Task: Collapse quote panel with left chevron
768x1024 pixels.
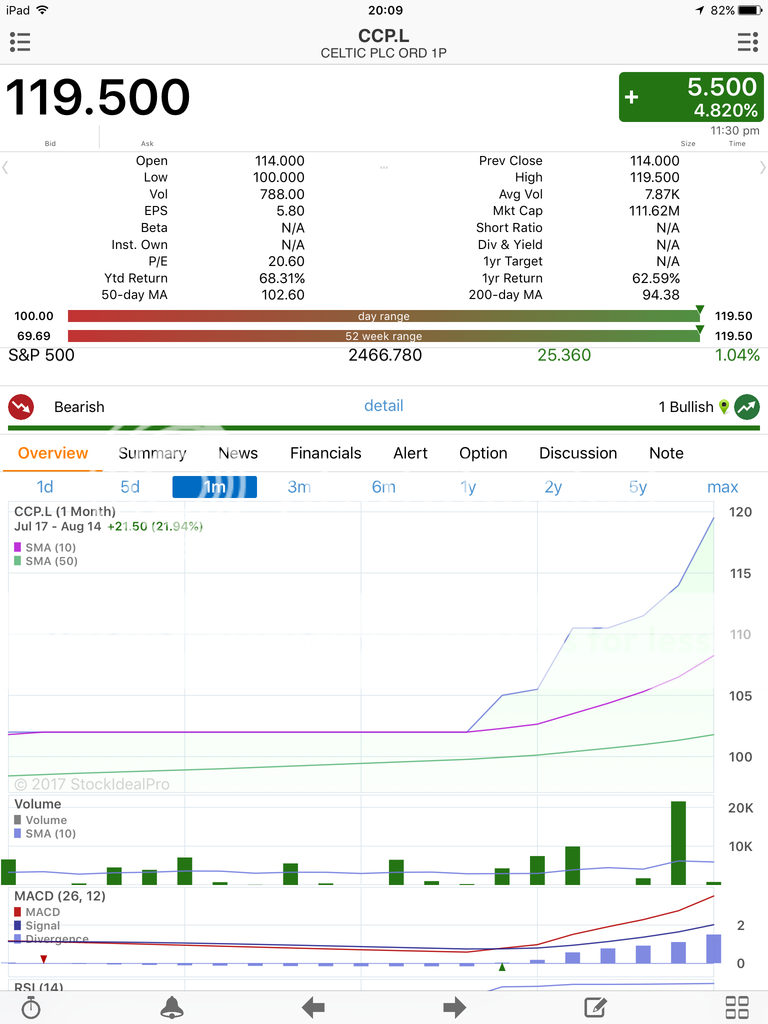Action: click(6, 168)
